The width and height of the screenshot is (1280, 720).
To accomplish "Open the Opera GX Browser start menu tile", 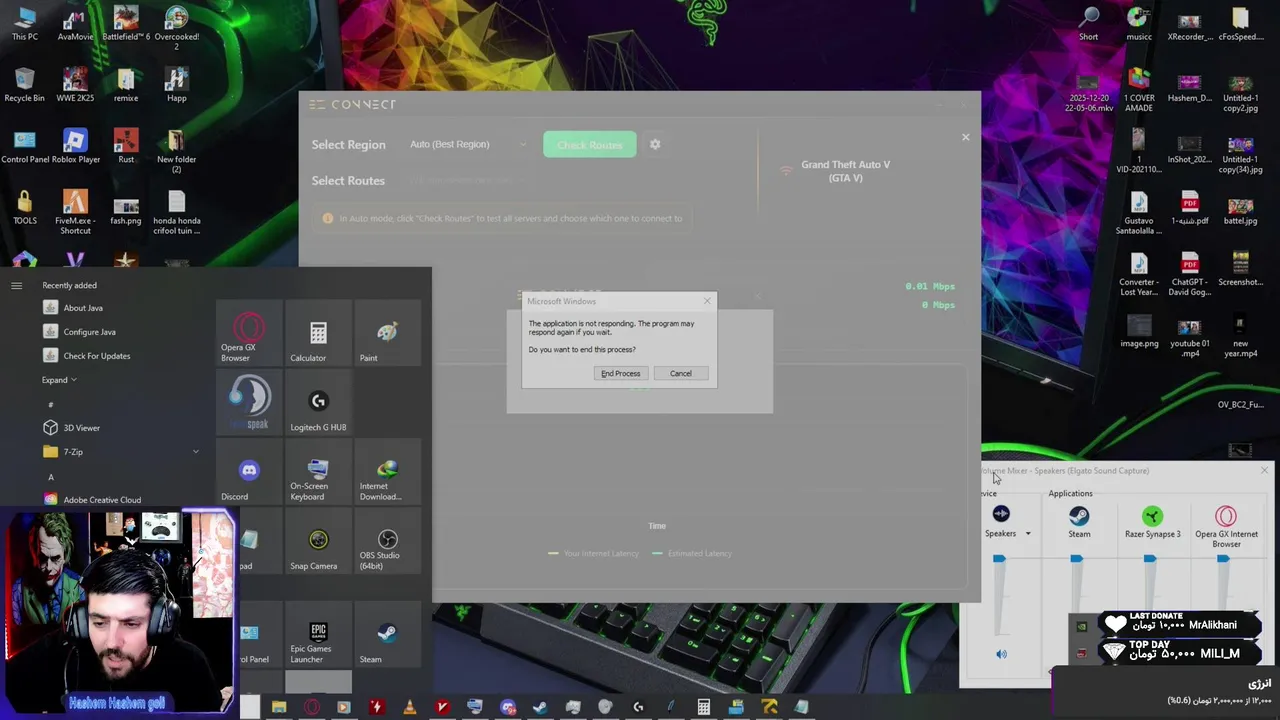I will click(x=249, y=333).
